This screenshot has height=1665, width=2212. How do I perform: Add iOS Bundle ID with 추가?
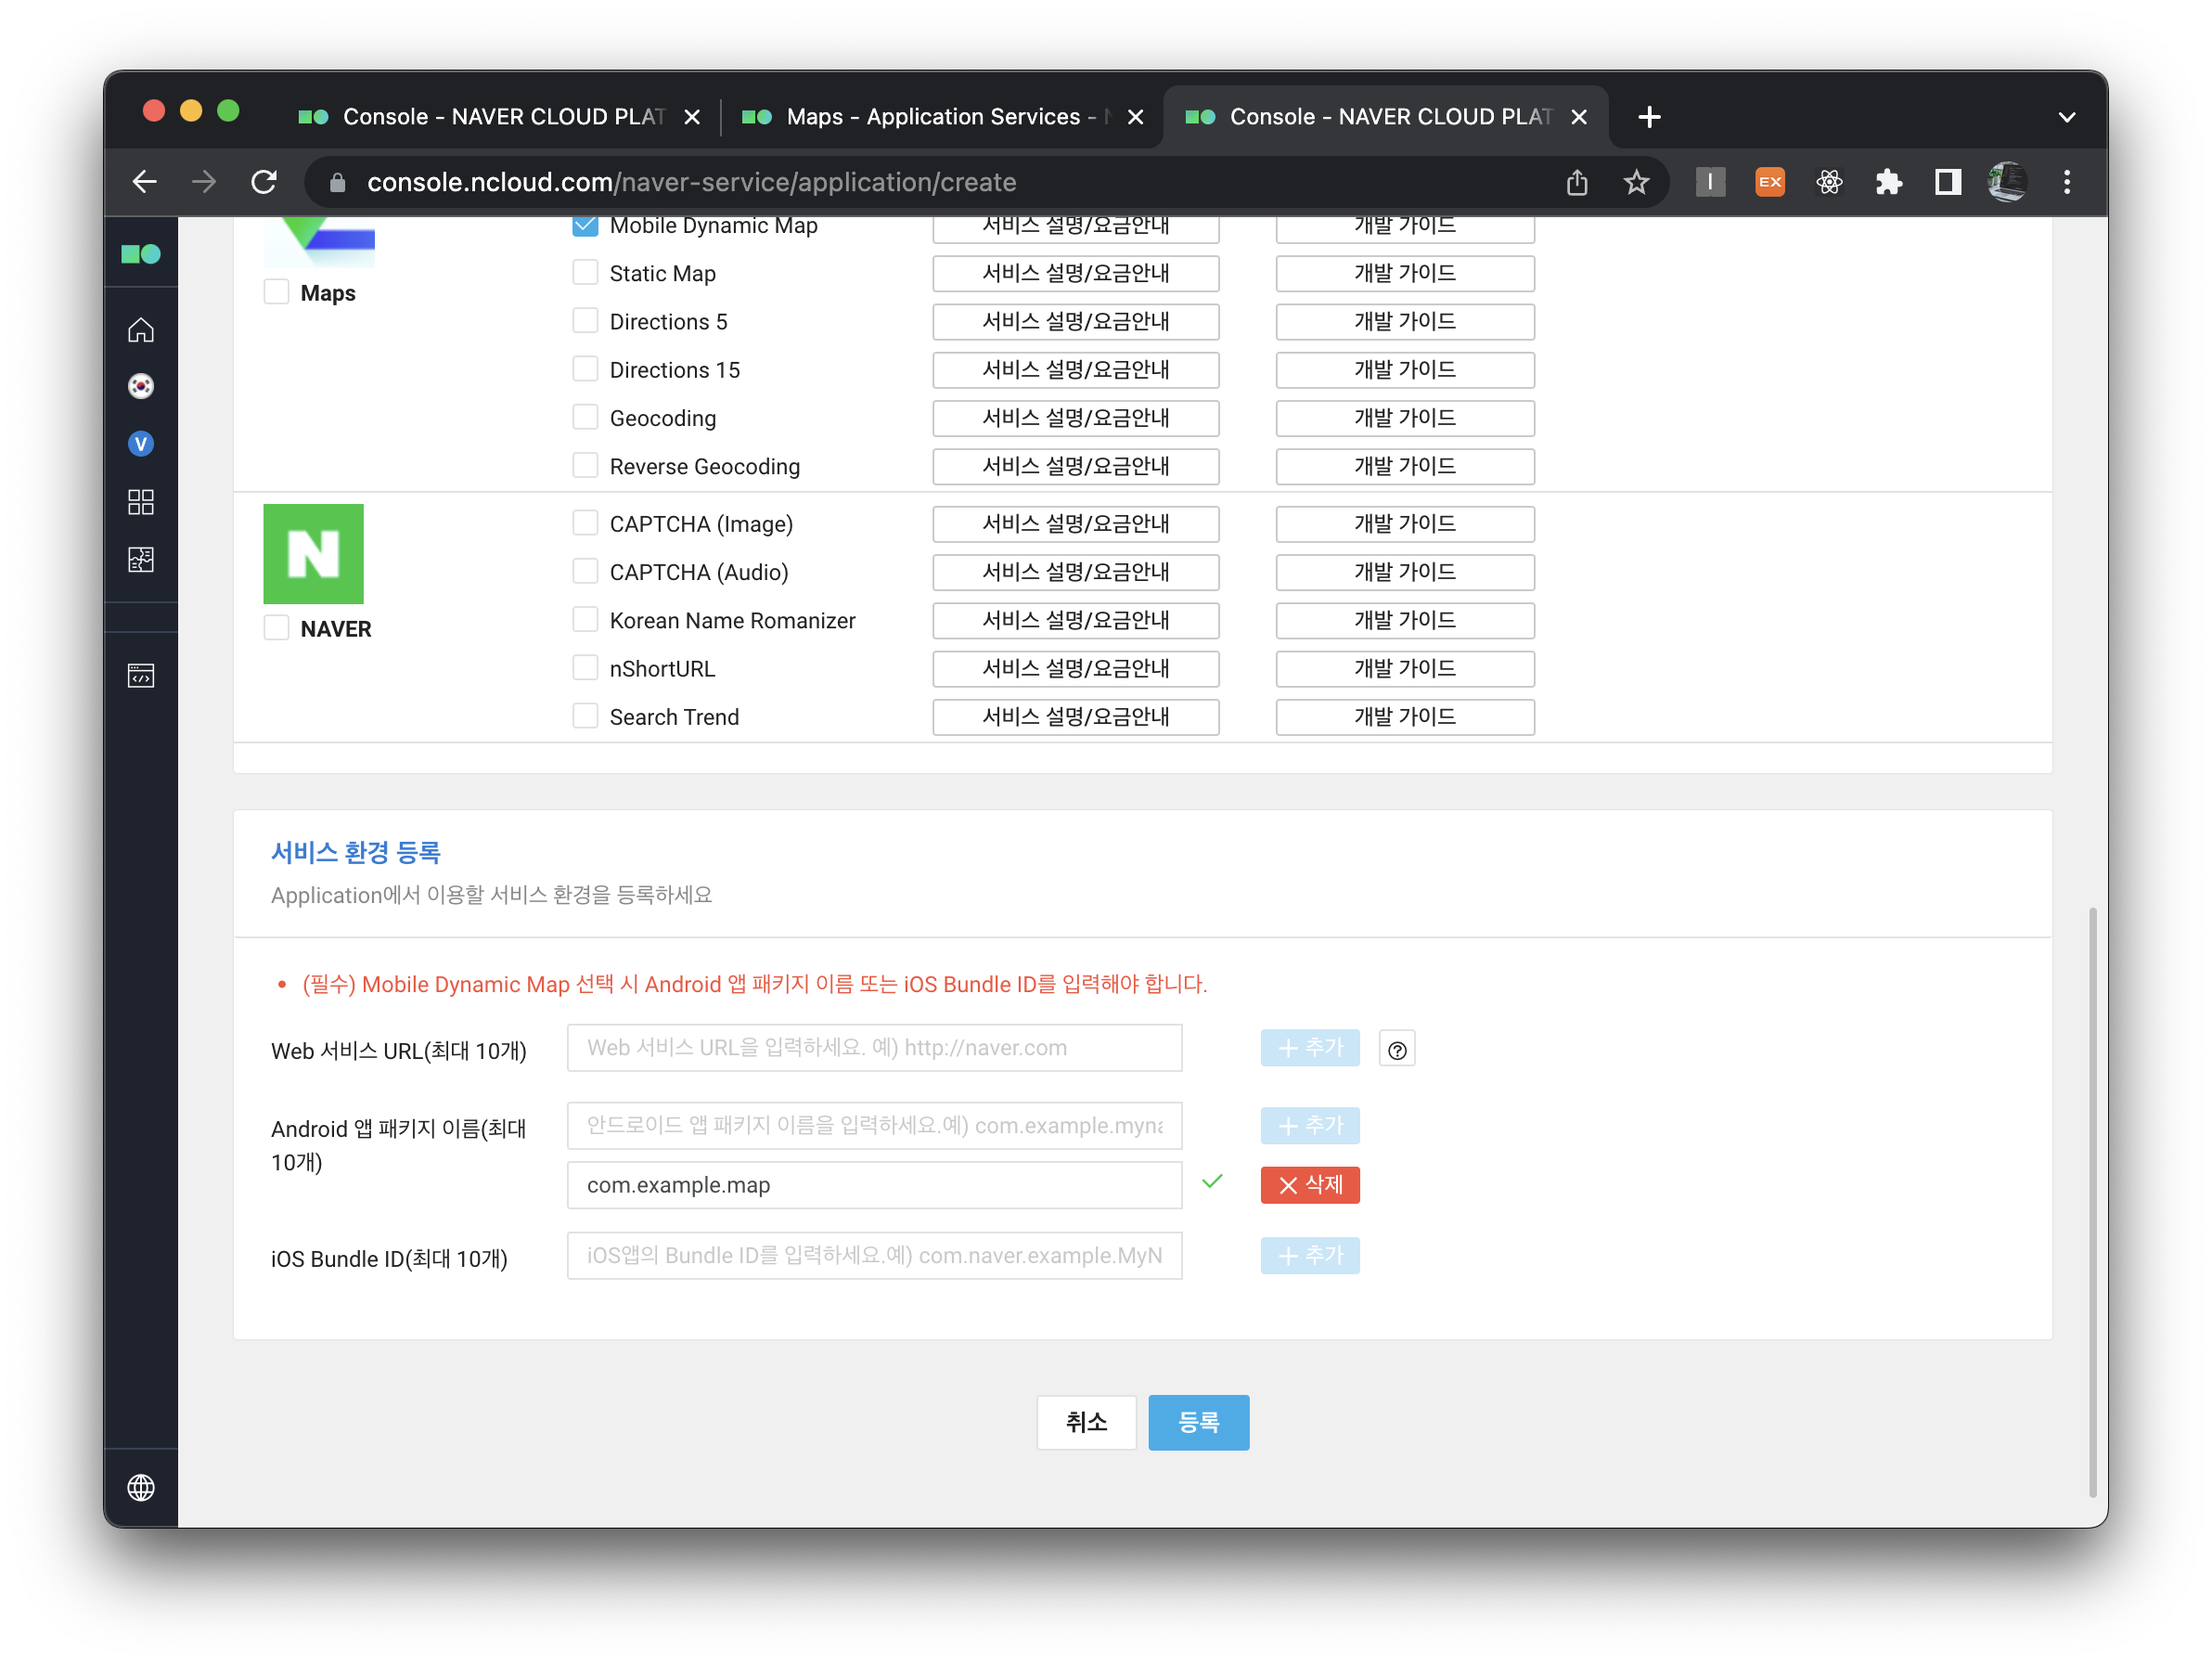coord(1310,1256)
